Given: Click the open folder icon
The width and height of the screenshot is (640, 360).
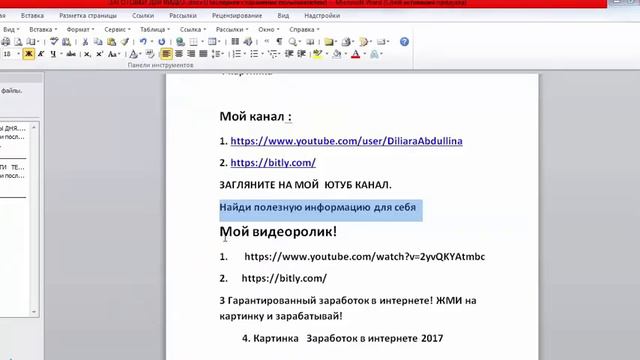Looking at the screenshot, I should click(x=329, y=42).
